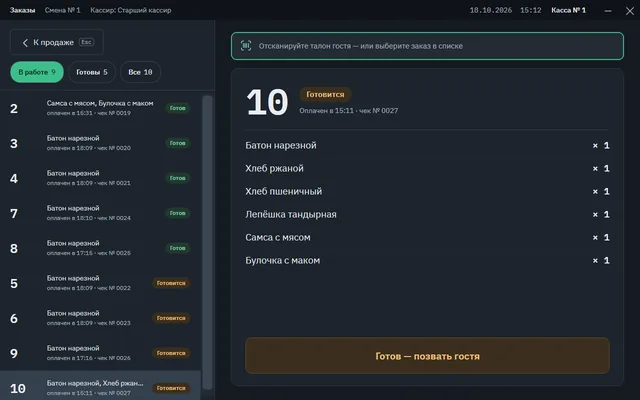Open order 4 with чек № 0021
640x400 pixels.
tap(100, 178)
